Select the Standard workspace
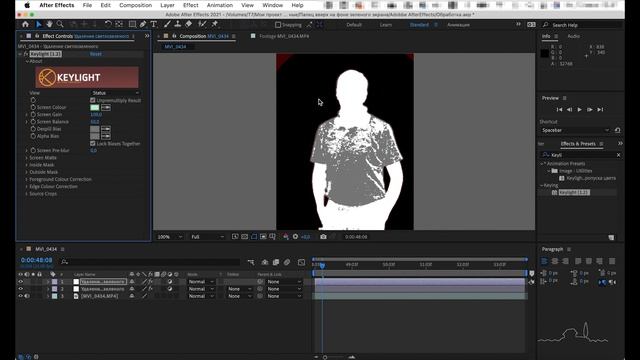Image resolution: width=640 pixels, height=360 pixels. [419, 25]
